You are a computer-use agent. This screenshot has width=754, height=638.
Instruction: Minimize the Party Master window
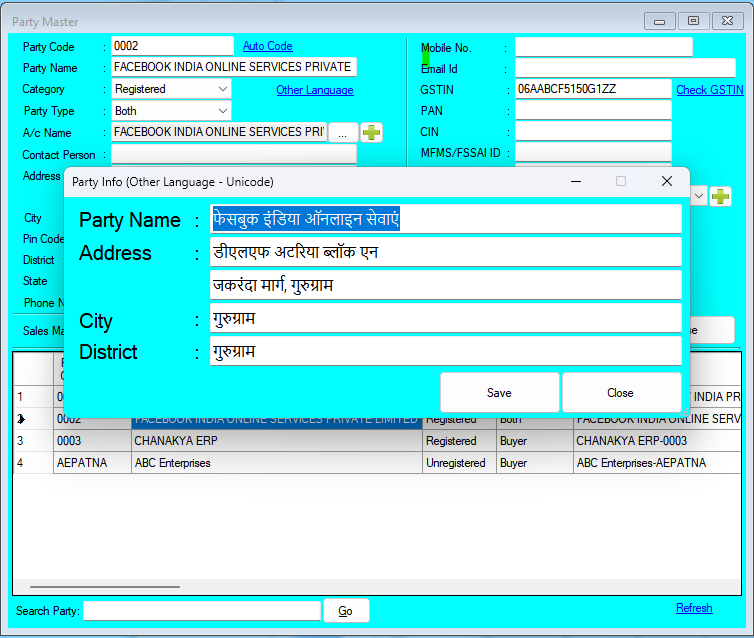[659, 21]
